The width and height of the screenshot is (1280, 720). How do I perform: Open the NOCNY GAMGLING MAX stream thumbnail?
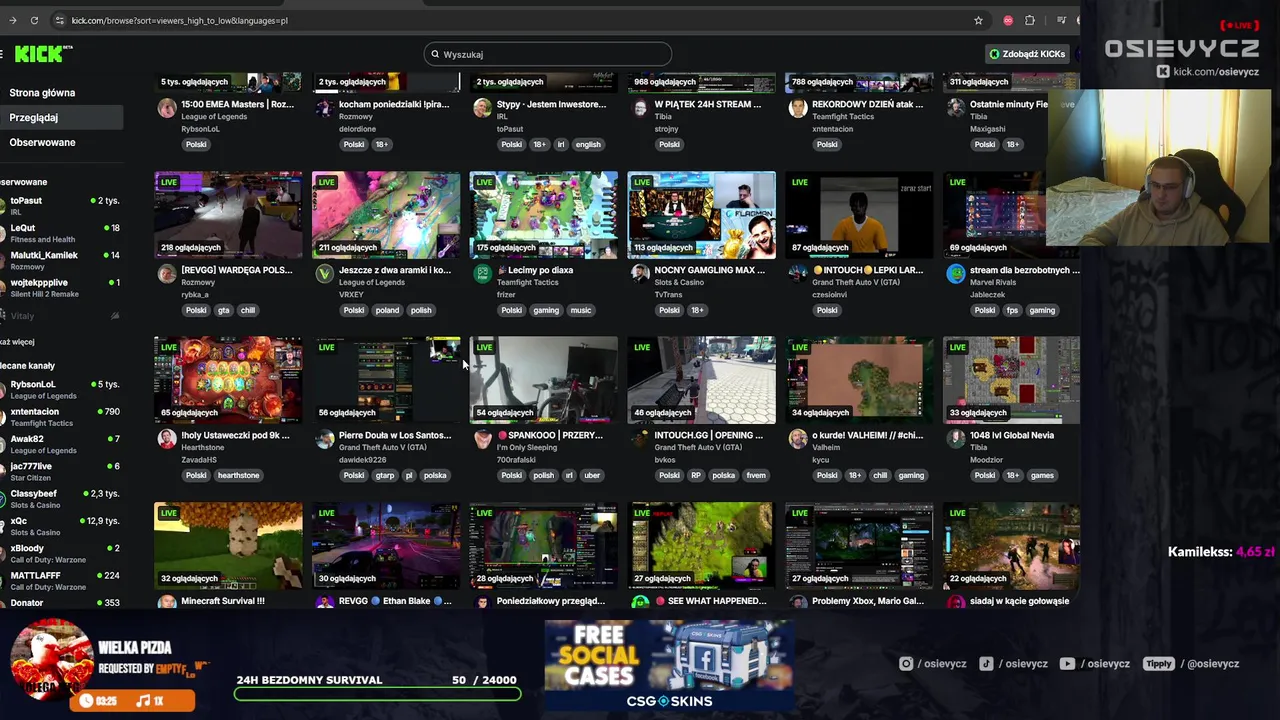coord(701,215)
